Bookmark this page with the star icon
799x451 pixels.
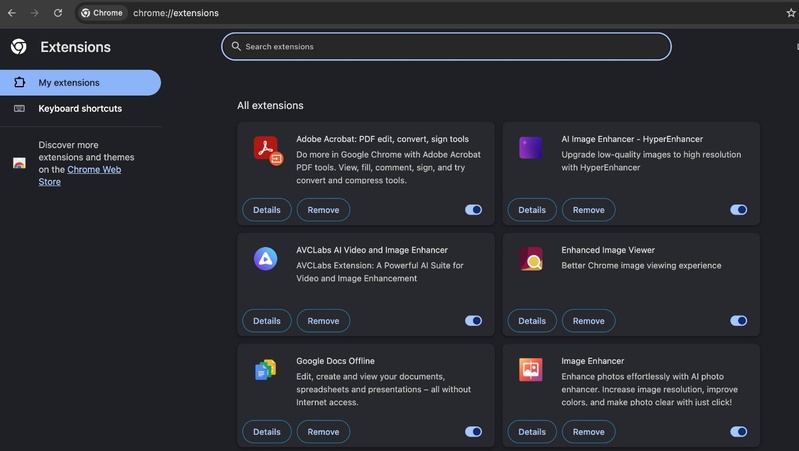coord(791,13)
